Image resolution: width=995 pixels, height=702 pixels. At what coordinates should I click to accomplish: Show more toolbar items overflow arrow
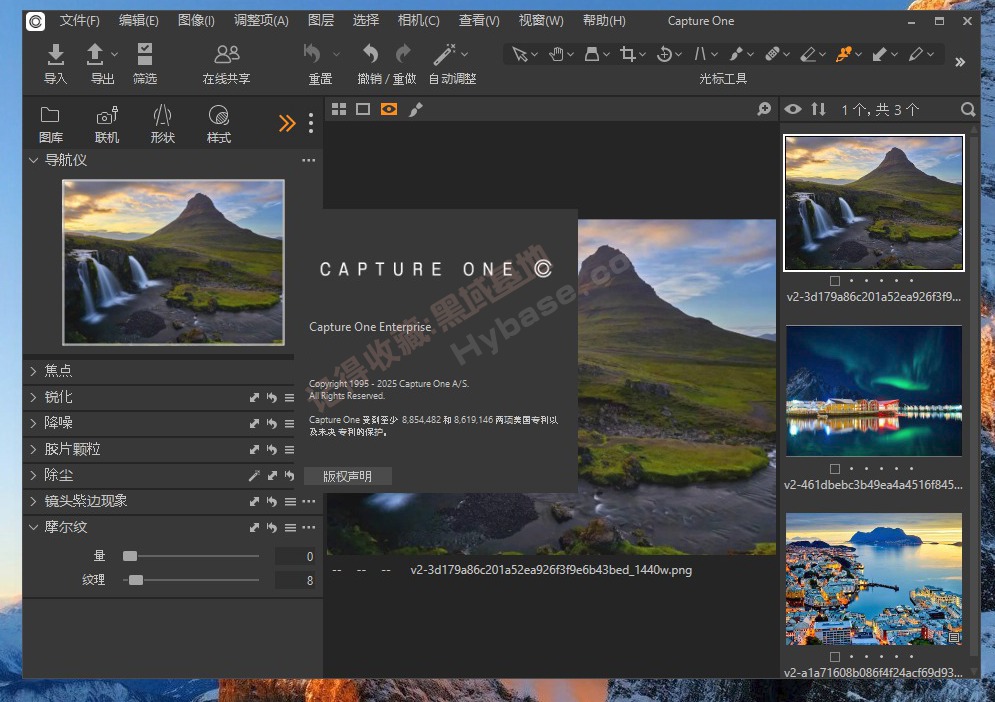click(x=959, y=62)
